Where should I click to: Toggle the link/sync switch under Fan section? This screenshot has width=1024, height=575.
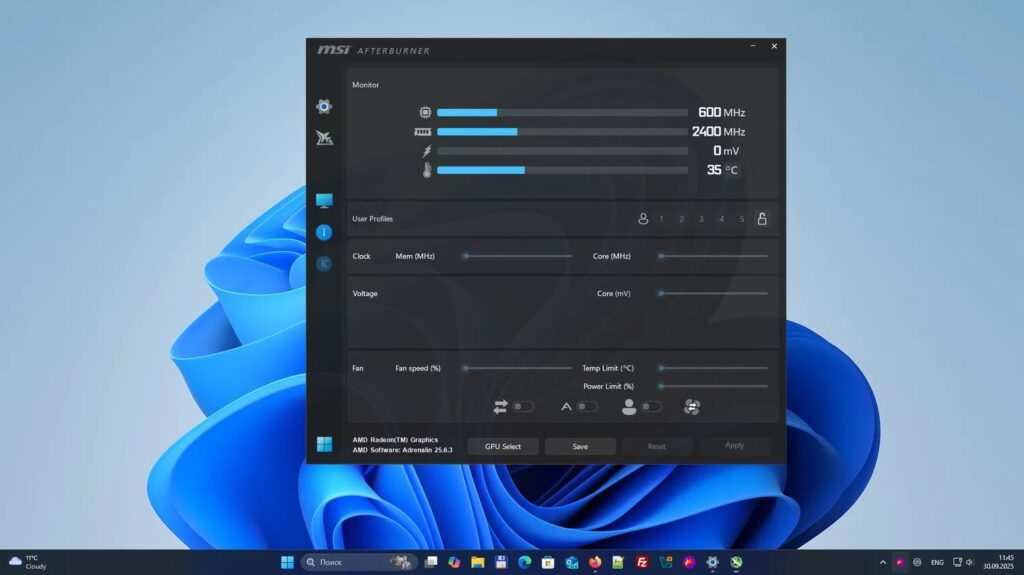[x=523, y=407]
